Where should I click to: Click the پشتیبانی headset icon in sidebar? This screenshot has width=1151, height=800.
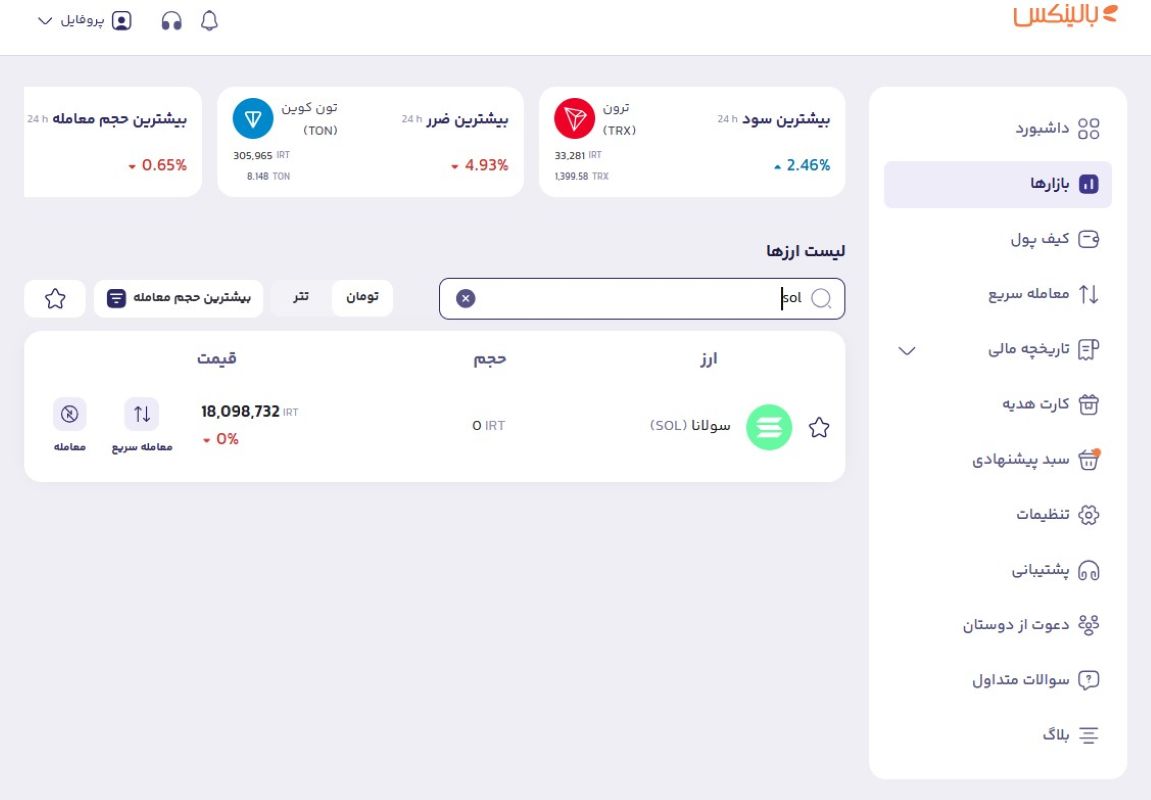tap(1089, 570)
